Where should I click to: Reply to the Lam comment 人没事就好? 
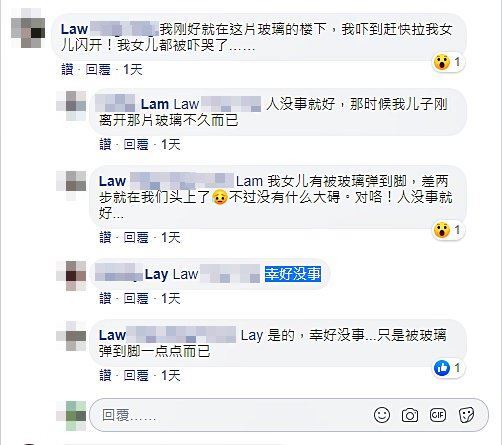tap(136, 145)
